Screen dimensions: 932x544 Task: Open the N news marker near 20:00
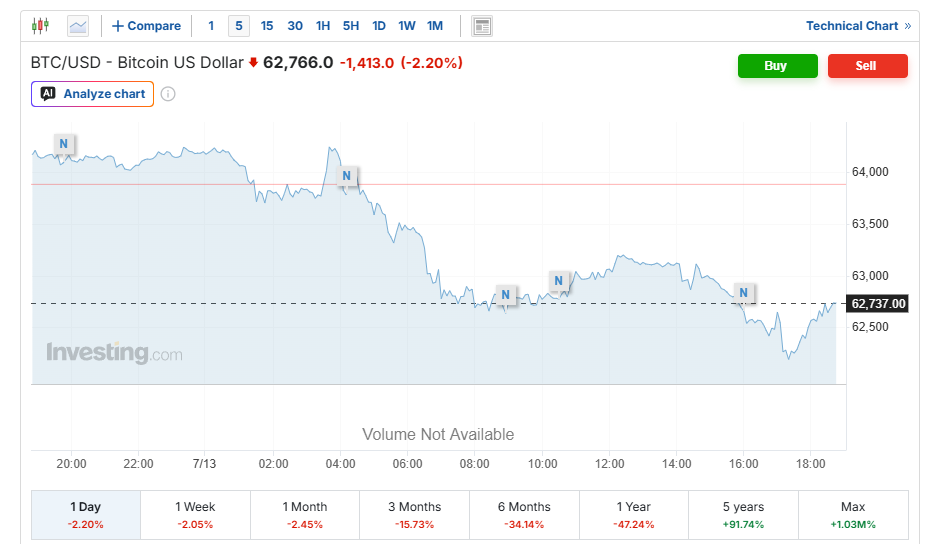pyautogui.click(x=64, y=144)
